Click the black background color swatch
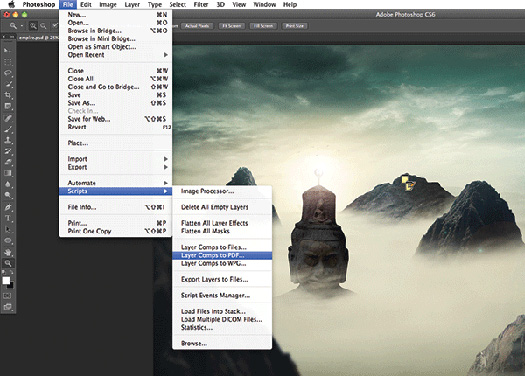 (11, 286)
